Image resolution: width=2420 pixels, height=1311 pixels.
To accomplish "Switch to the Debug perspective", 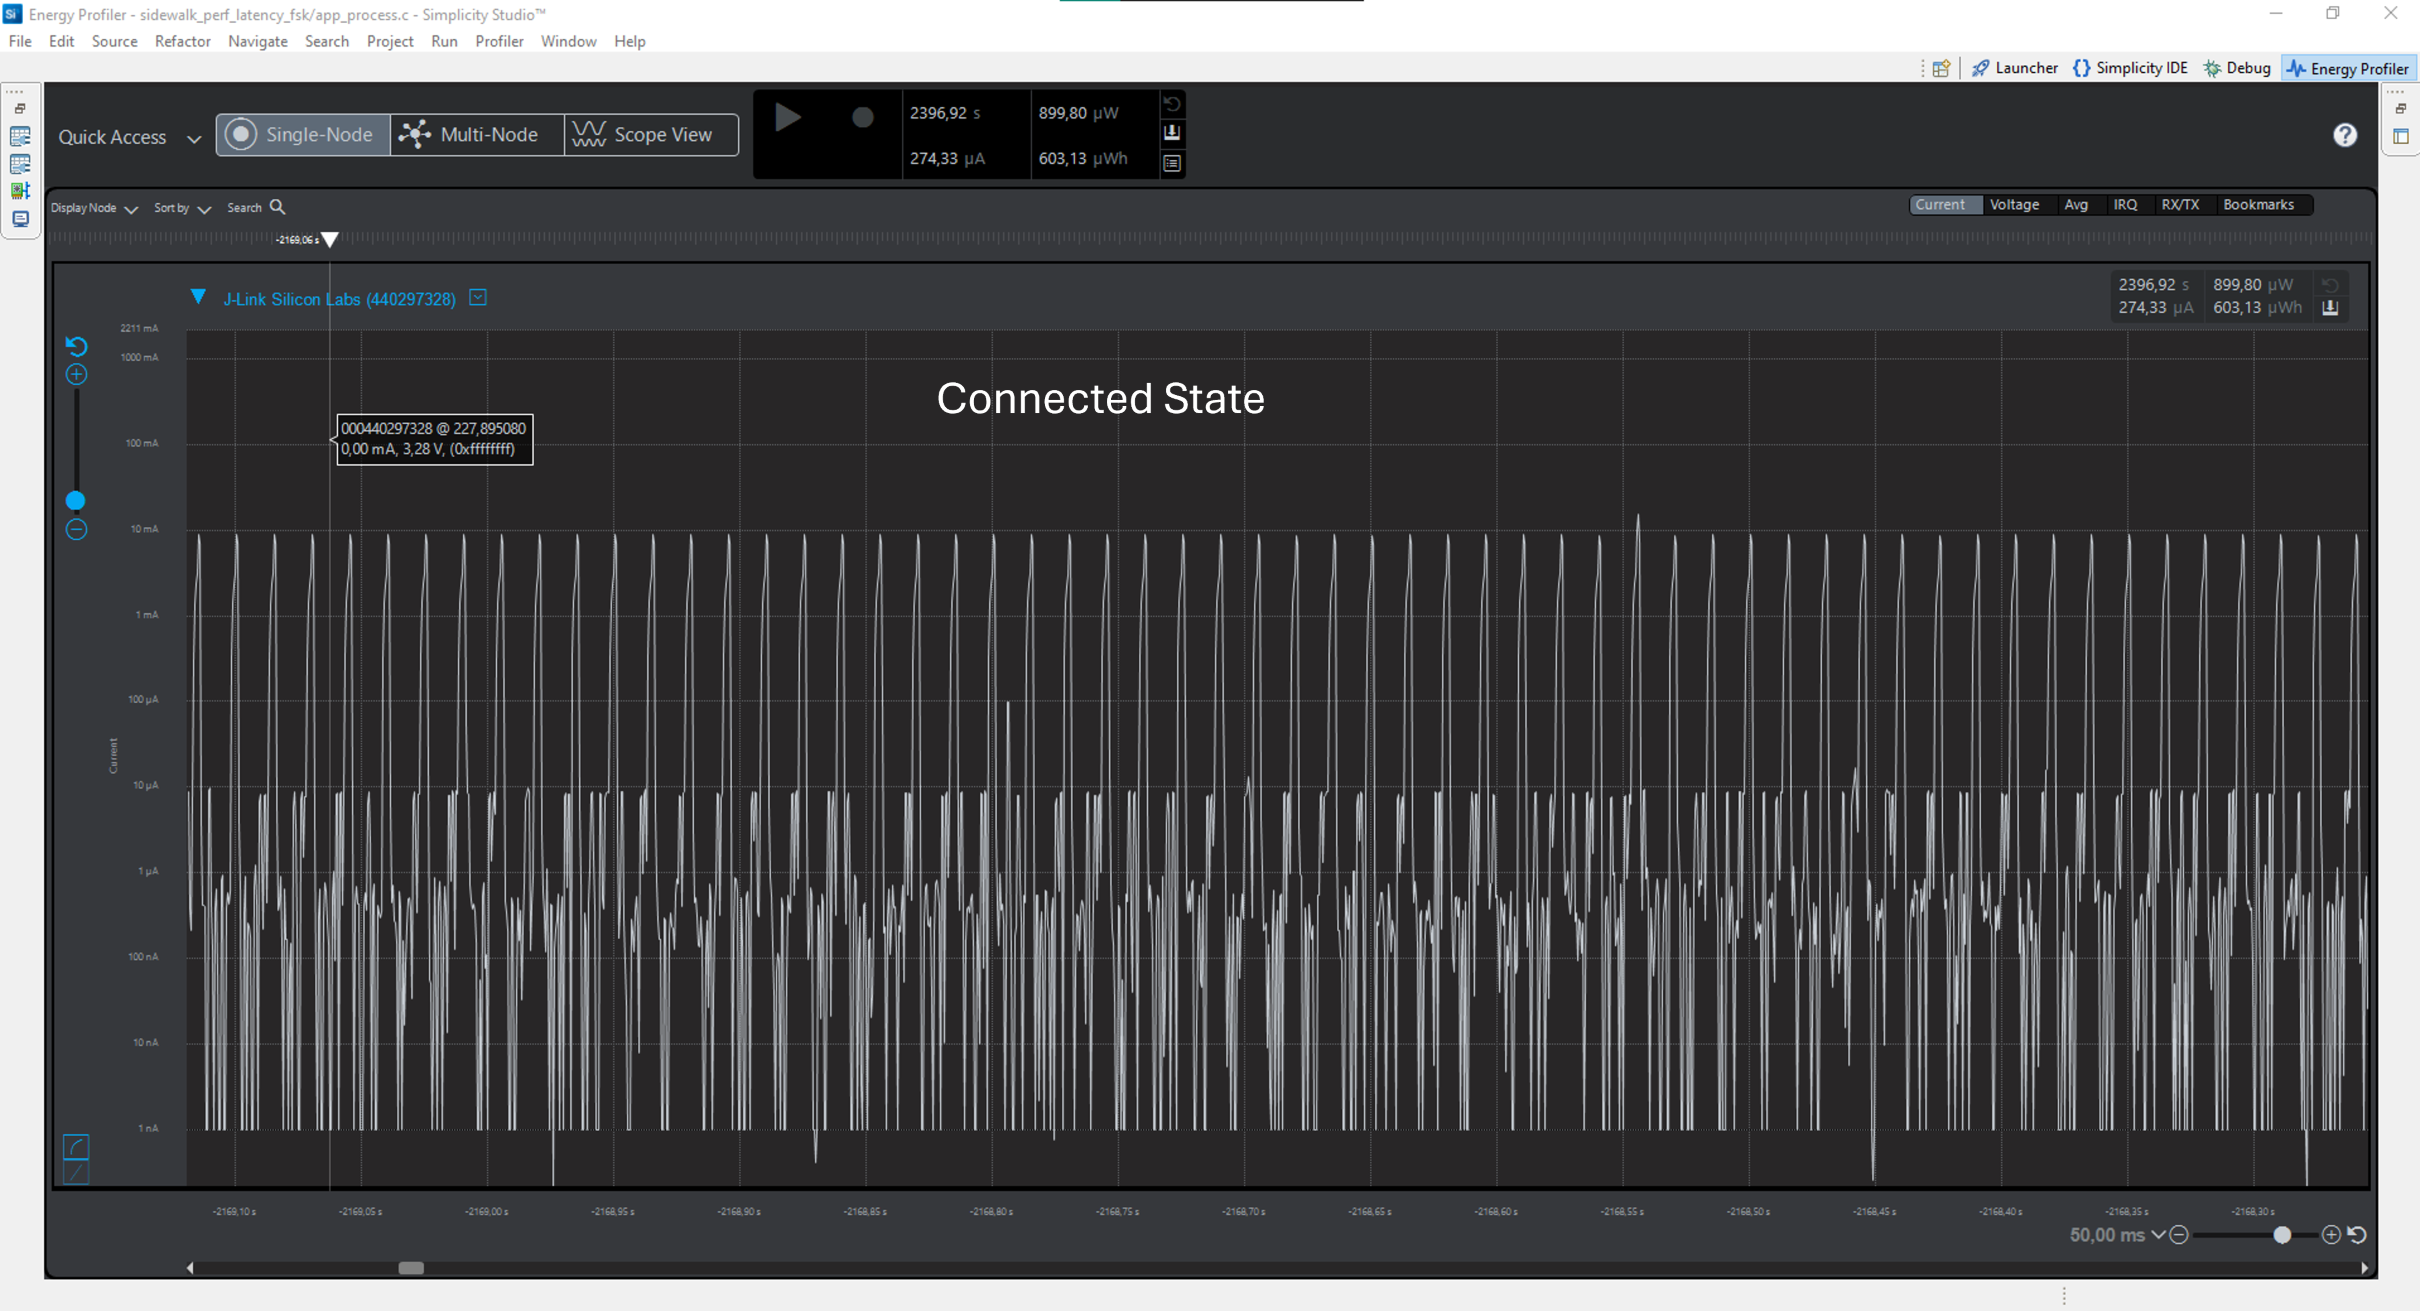I will (2239, 67).
